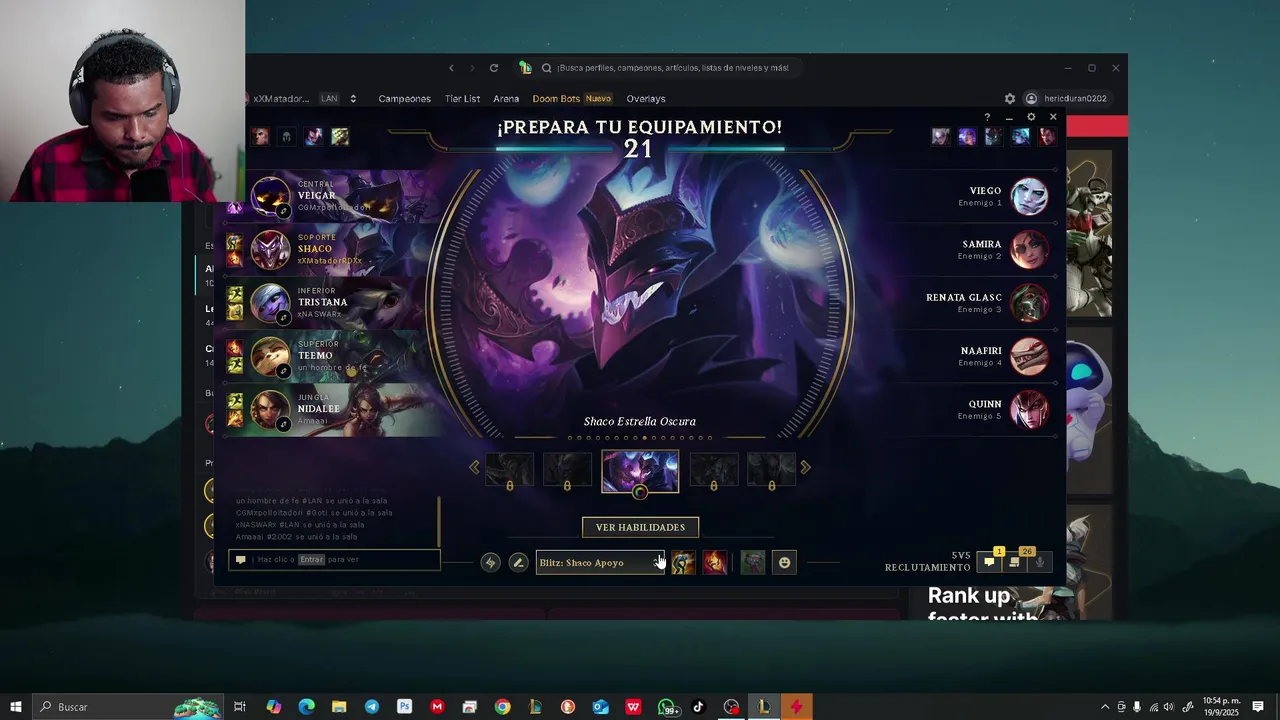This screenshot has height=720, width=1280.
Task: Open the Campeones tab in Blitz
Action: click(x=404, y=99)
